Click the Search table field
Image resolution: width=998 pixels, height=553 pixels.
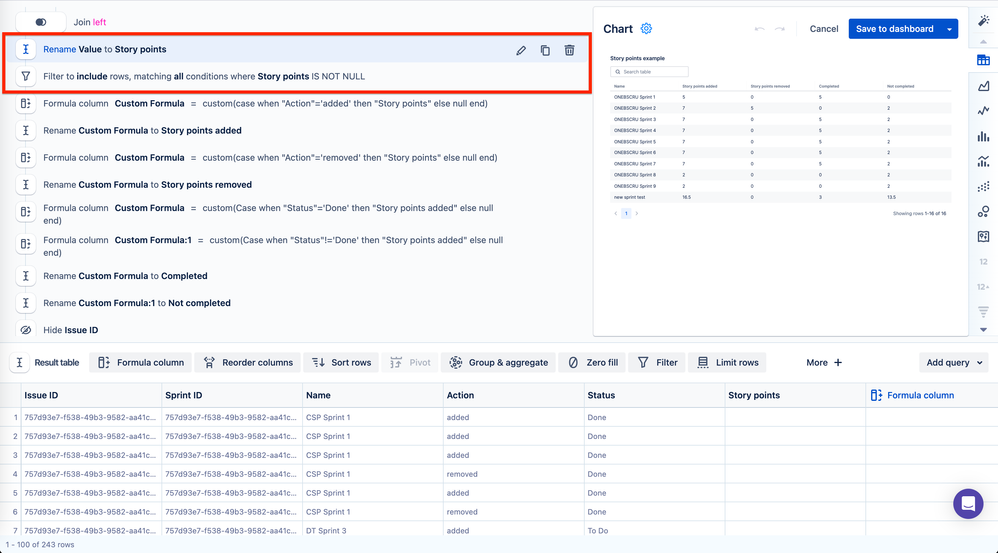click(x=649, y=72)
